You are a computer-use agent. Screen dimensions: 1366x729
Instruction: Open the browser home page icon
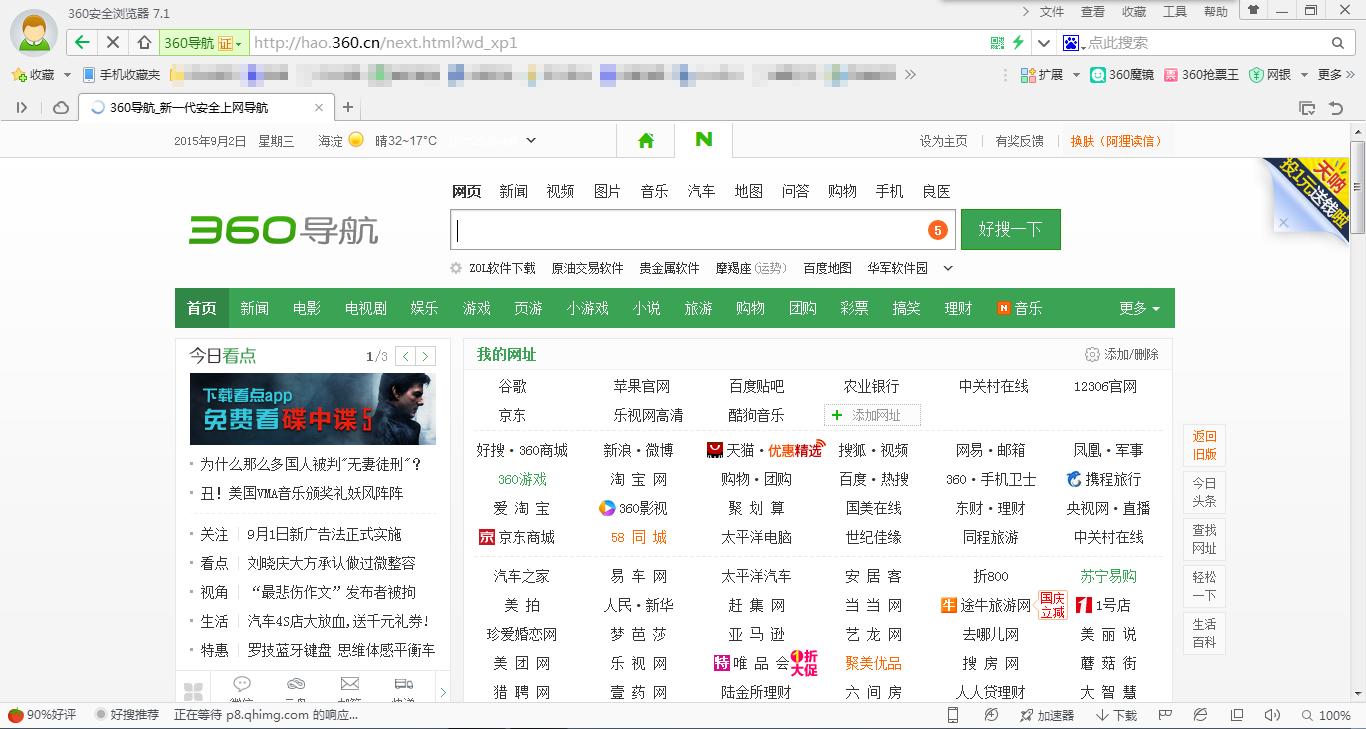[x=144, y=43]
